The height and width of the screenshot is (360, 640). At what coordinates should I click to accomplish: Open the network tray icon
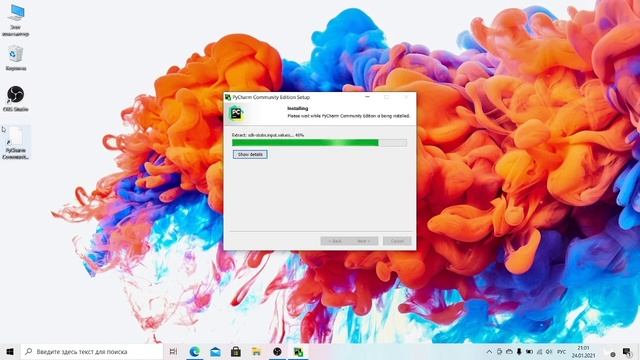pyautogui.click(x=539, y=351)
